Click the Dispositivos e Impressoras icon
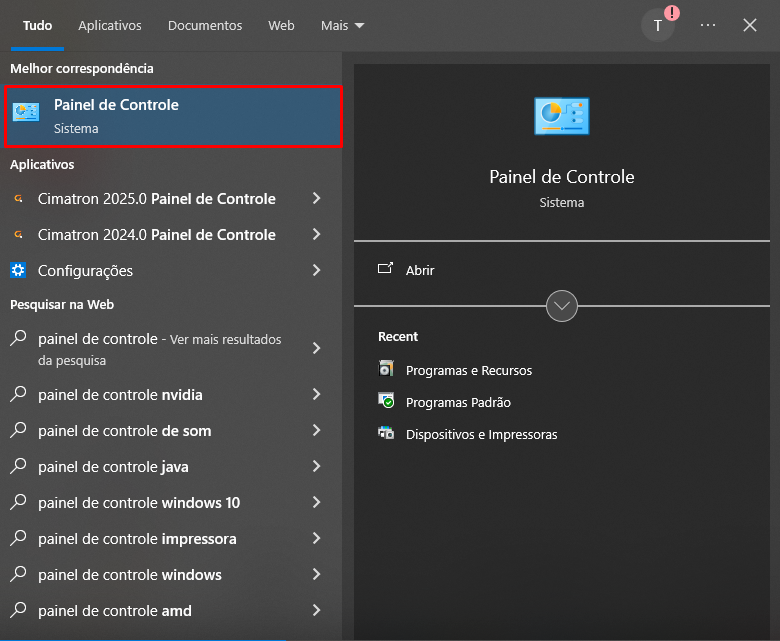Screen dimensions: 780x641 [x=386, y=433]
